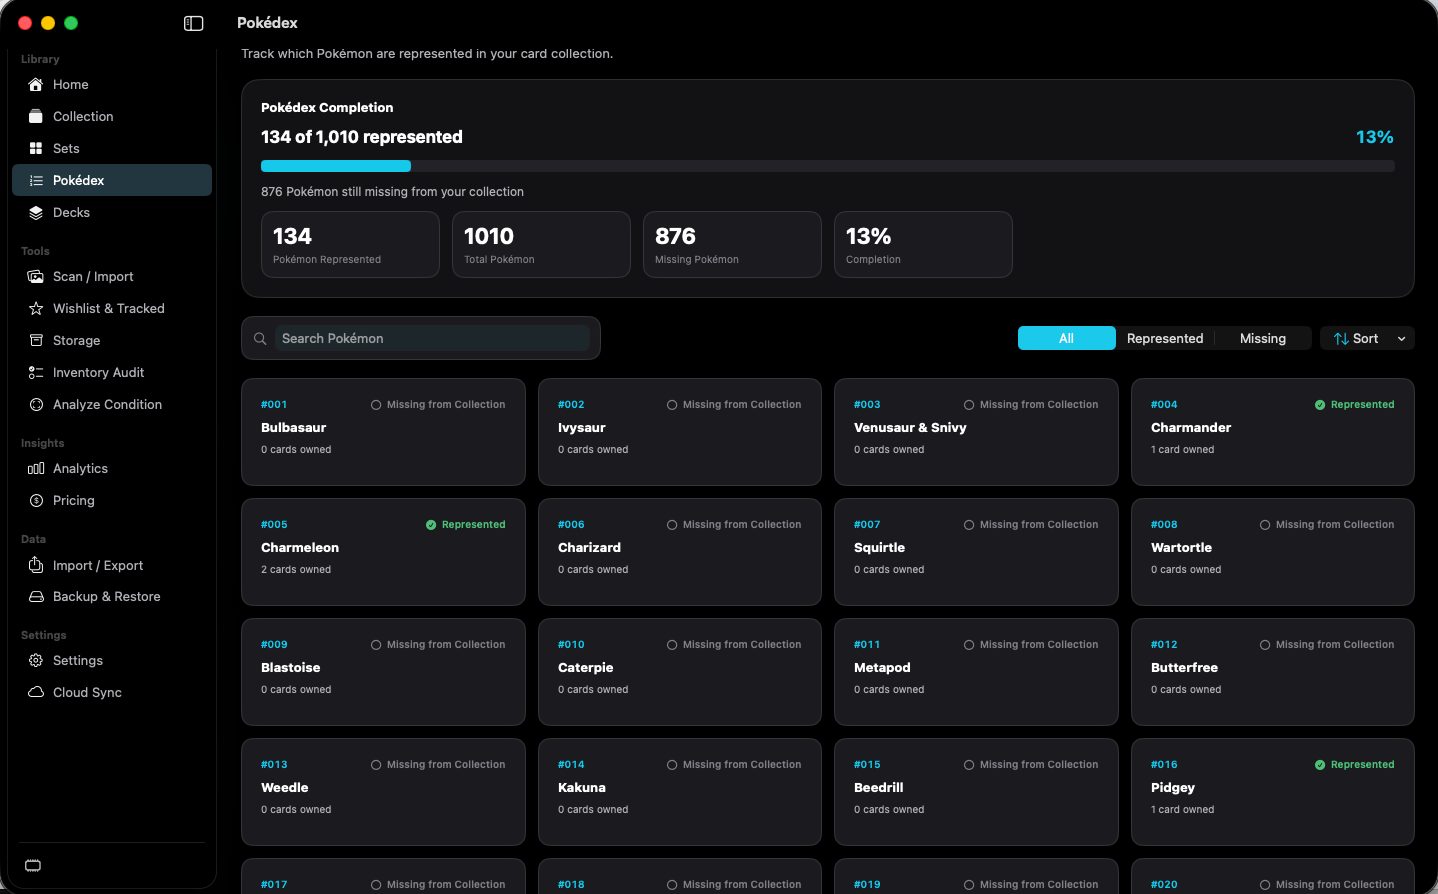Toggle the sidebar panel icon in title bar
The image size is (1438, 894).
[194, 23]
